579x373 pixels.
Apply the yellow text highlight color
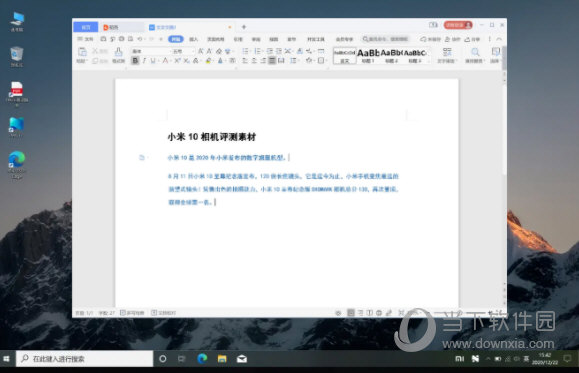coord(208,61)
